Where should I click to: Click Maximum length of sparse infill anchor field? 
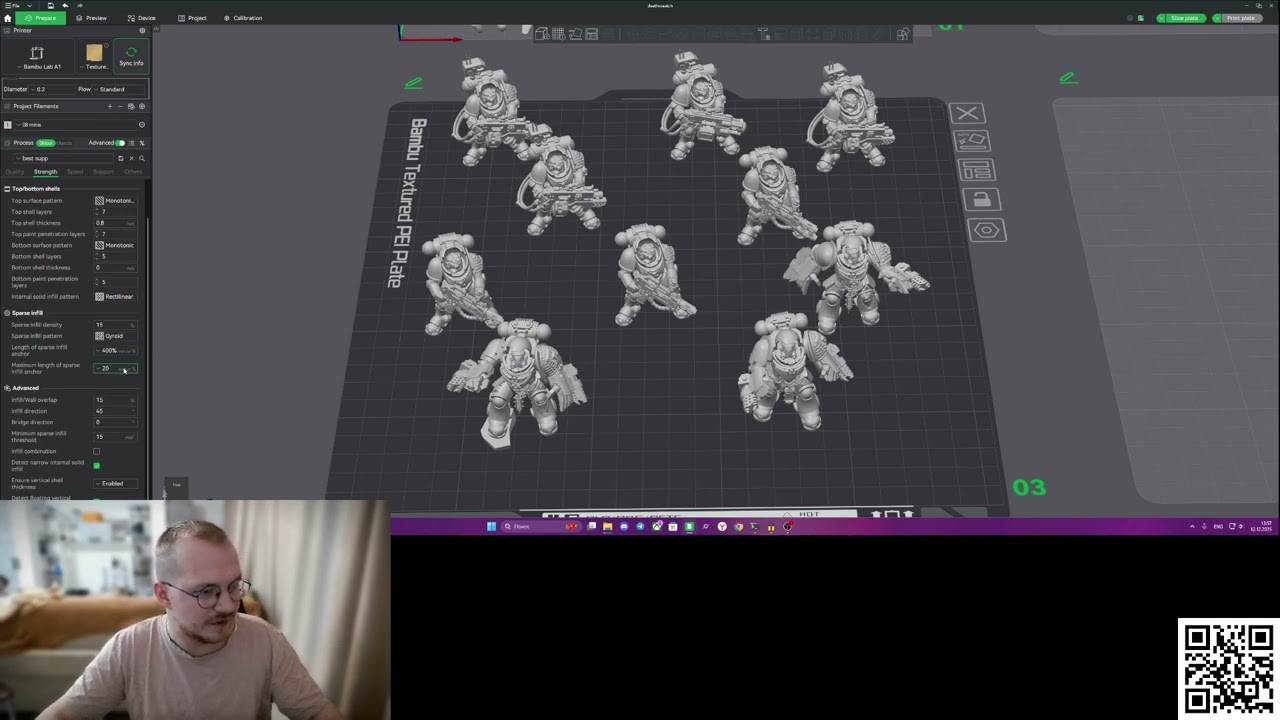(x=115, y=369)
